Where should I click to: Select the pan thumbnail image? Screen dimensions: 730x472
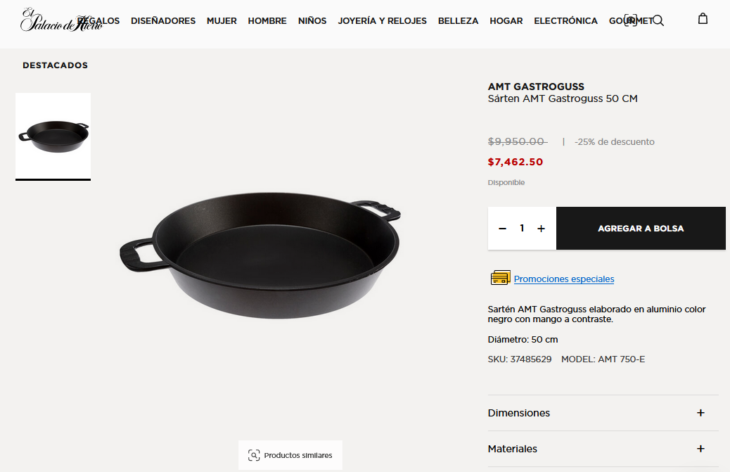click(53, 136)
